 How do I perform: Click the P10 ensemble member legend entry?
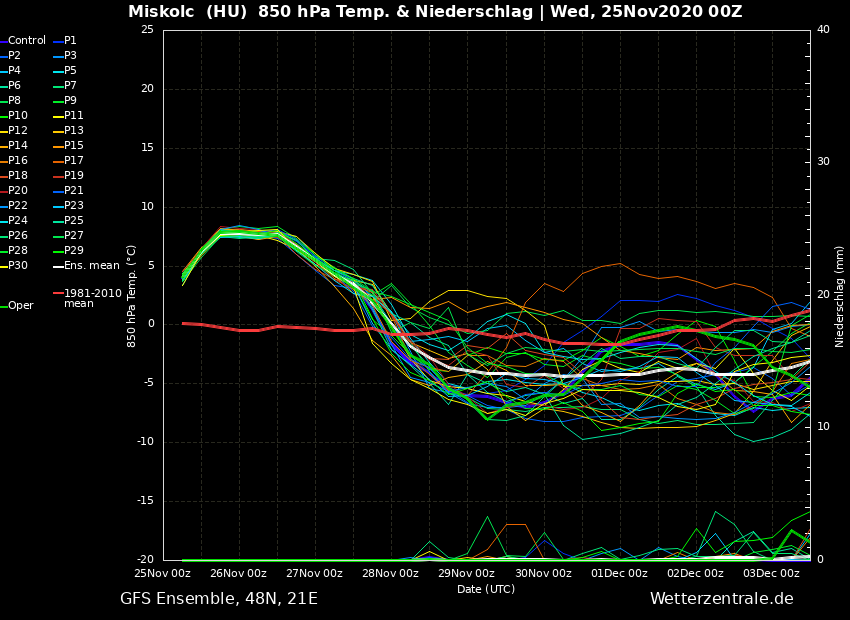[18, 116]
